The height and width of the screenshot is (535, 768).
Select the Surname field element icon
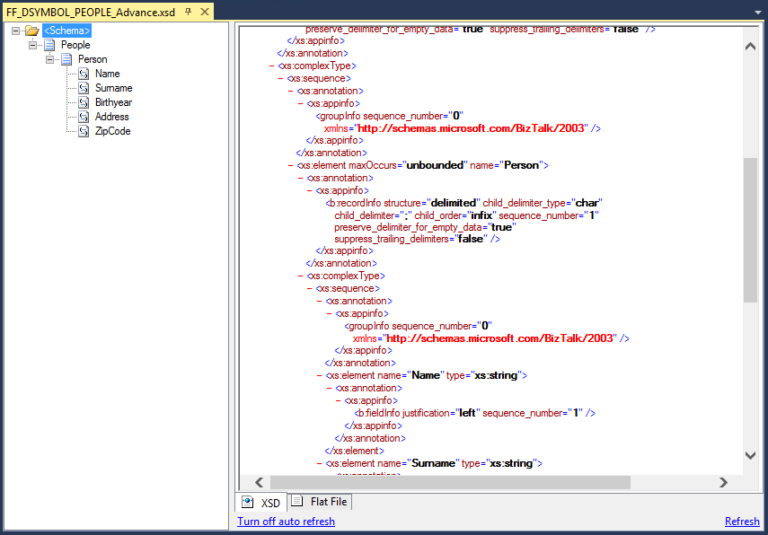[x=85, y=88]
